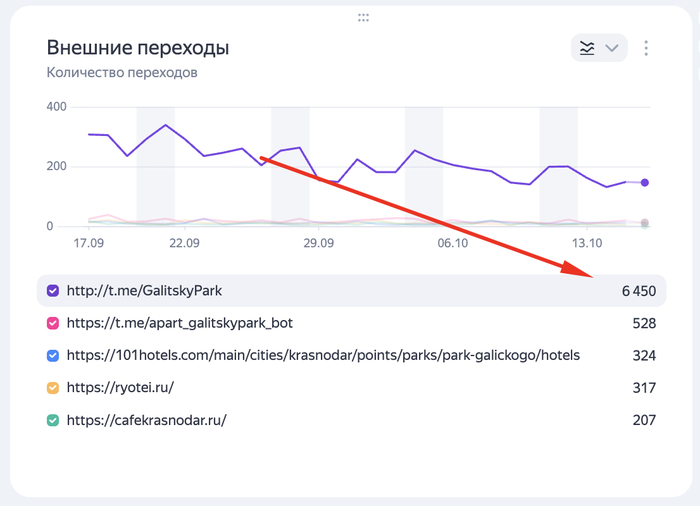
Task: Disable the 101hotels.com series checkbox
Action: 53,355
